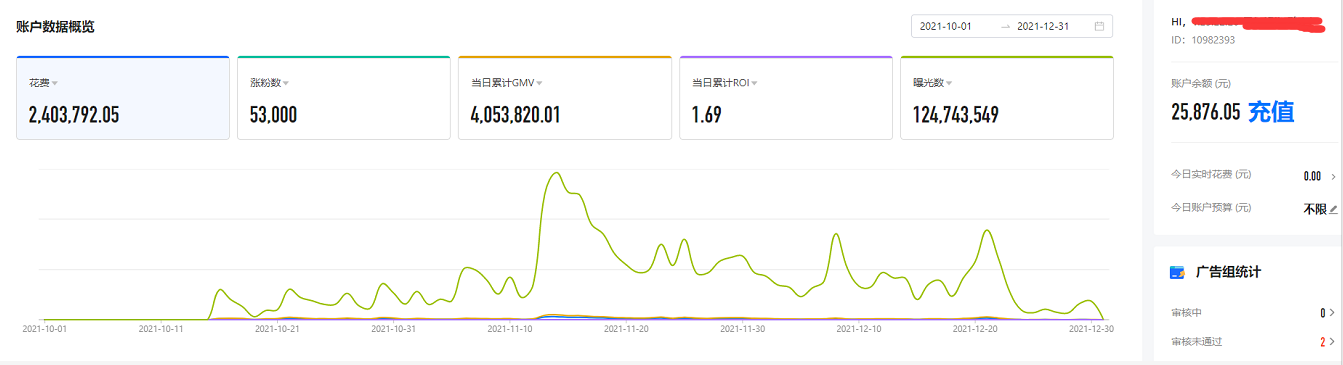This screenshot has height=365, width=1343.
Task: Select the 当日累计ROI metric card
Action: coord(786,98)
